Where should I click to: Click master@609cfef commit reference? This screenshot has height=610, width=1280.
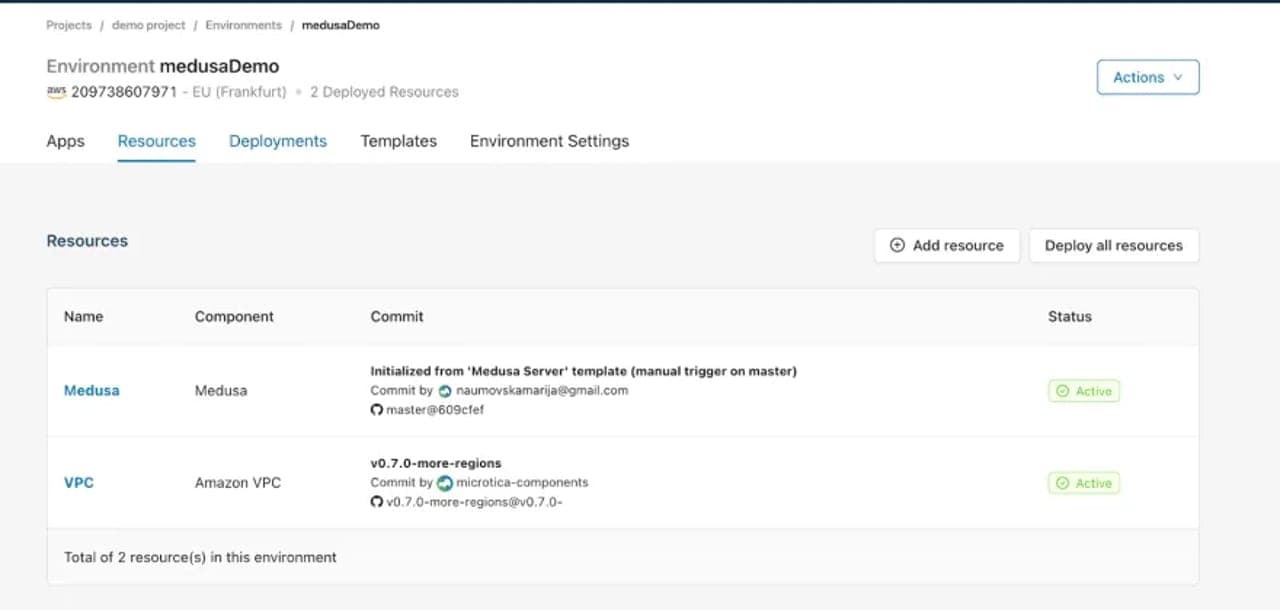[x=435, y=410]
